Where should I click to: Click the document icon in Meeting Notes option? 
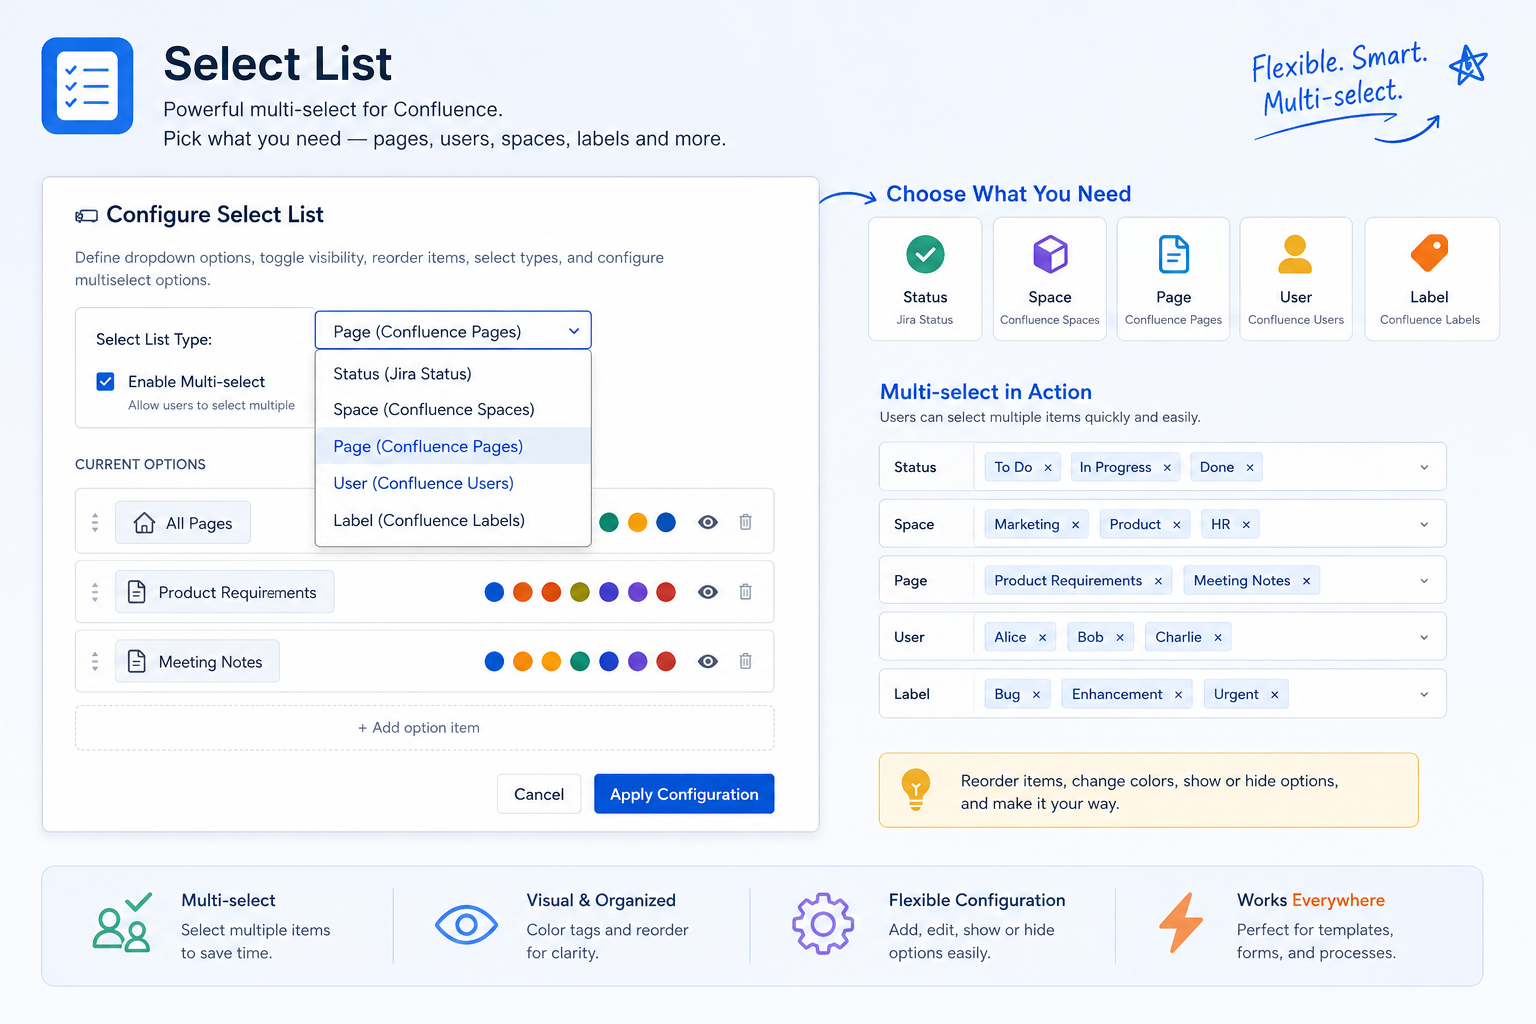click(137, 661)
